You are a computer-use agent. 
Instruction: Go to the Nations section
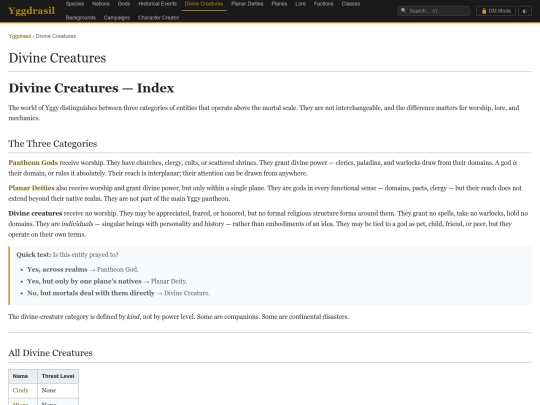click(101, 4)
